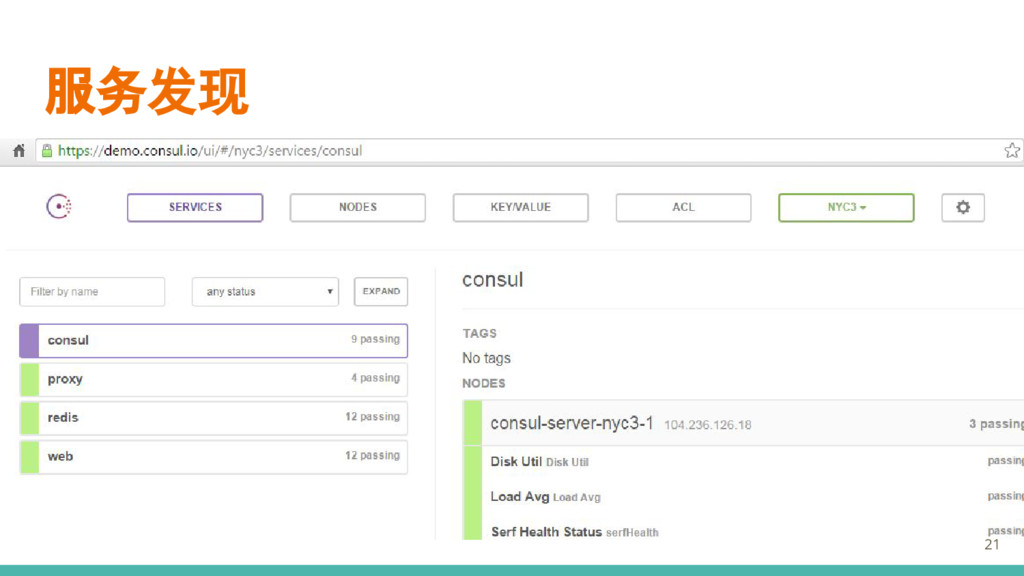Click the Filter by name field
The width and height of the screenshot is (1024, 576).
pos(92,292)
